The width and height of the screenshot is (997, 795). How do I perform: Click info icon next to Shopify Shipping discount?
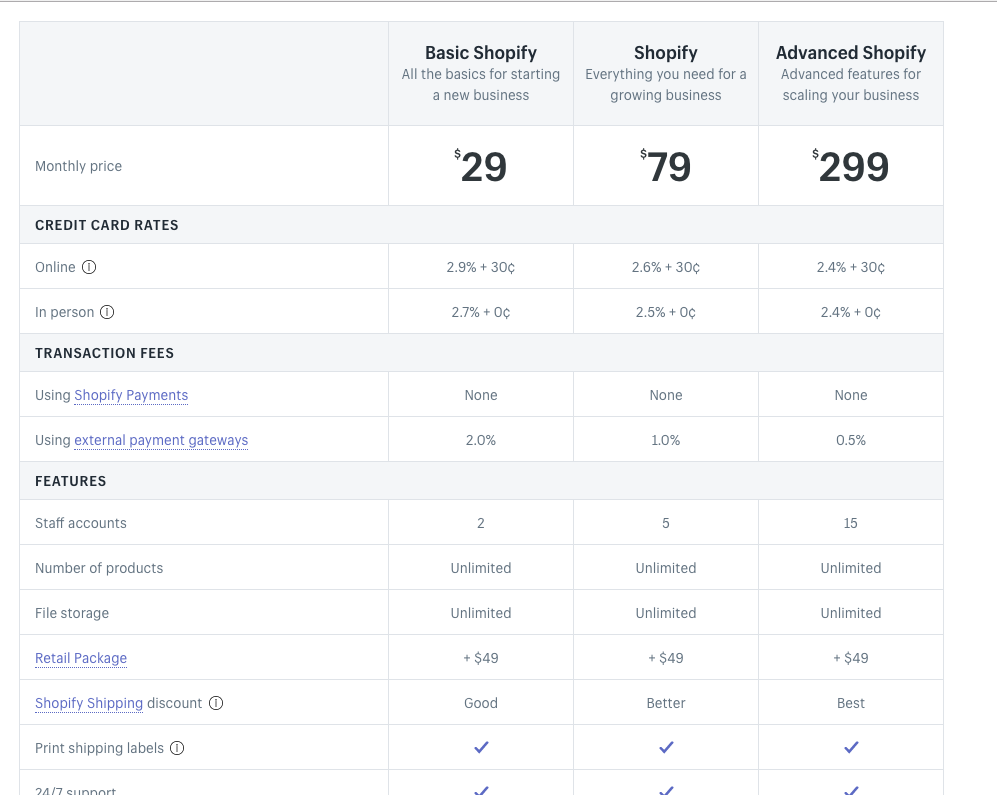(216, 703)
